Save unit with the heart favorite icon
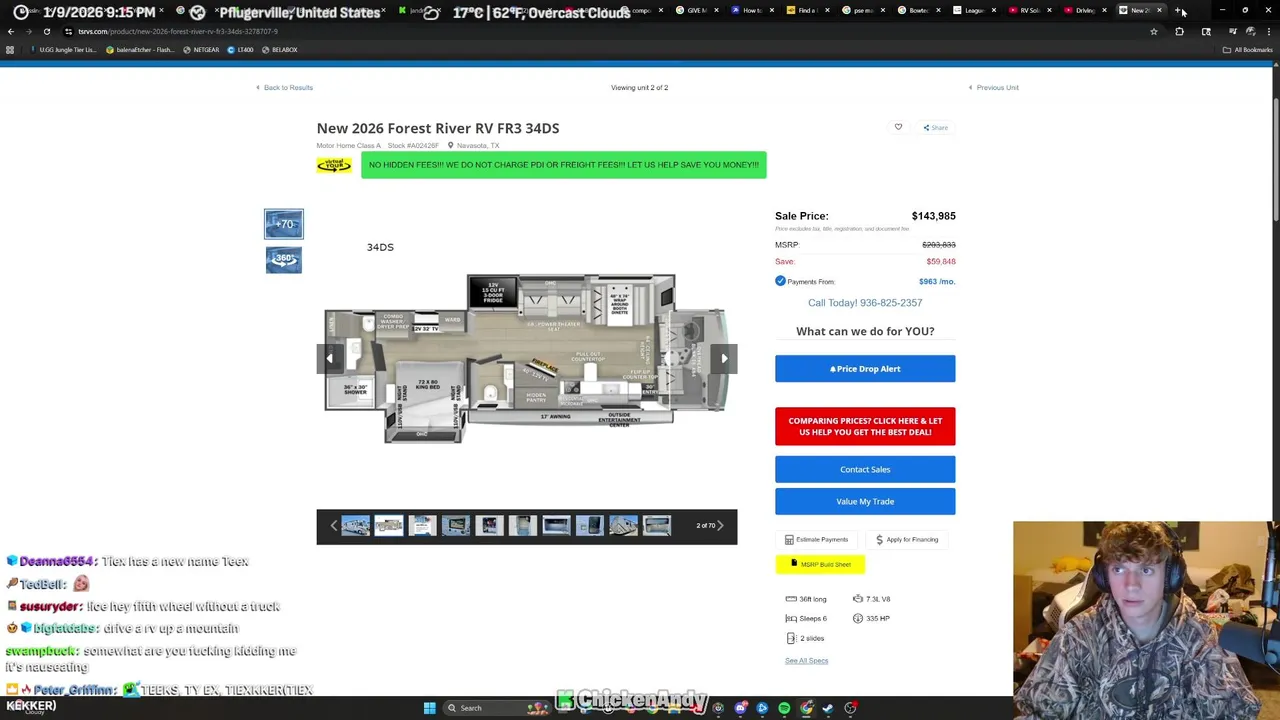The width and height of the screenshot is (1280, 720). pyautogui.click(x=898, y=127)
